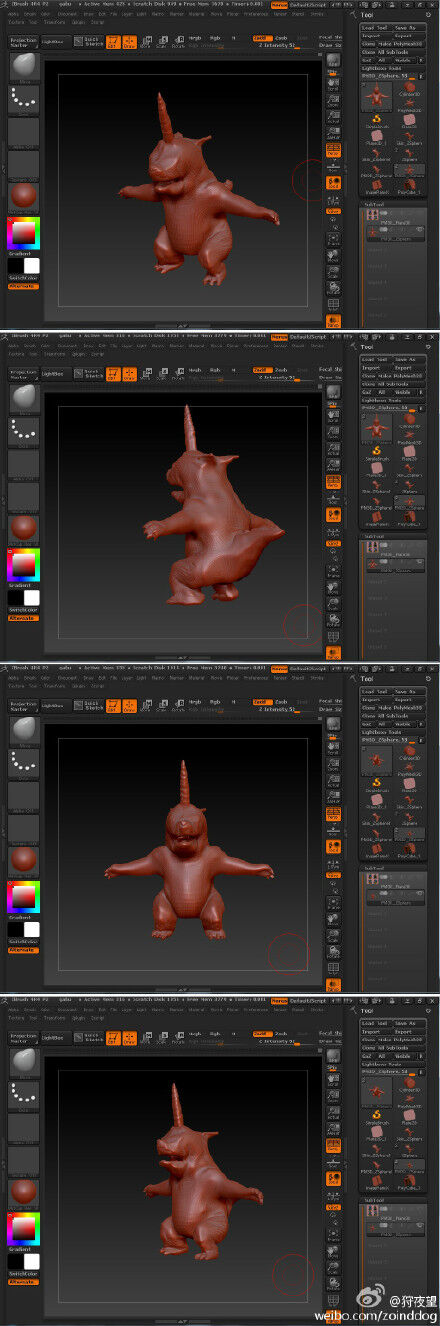This screenshot has height=1326, width=440.
Task: Open texture picker slot in second screenshot
Action: click(24, 496)
